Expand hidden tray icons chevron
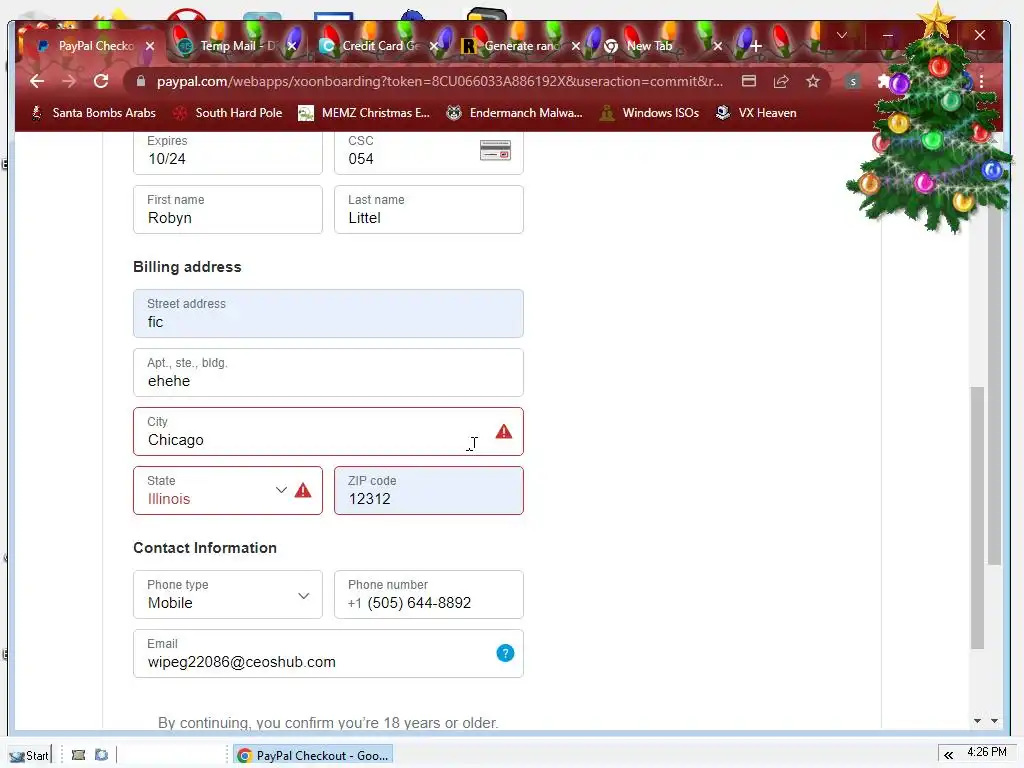 [x=948, y=756]
